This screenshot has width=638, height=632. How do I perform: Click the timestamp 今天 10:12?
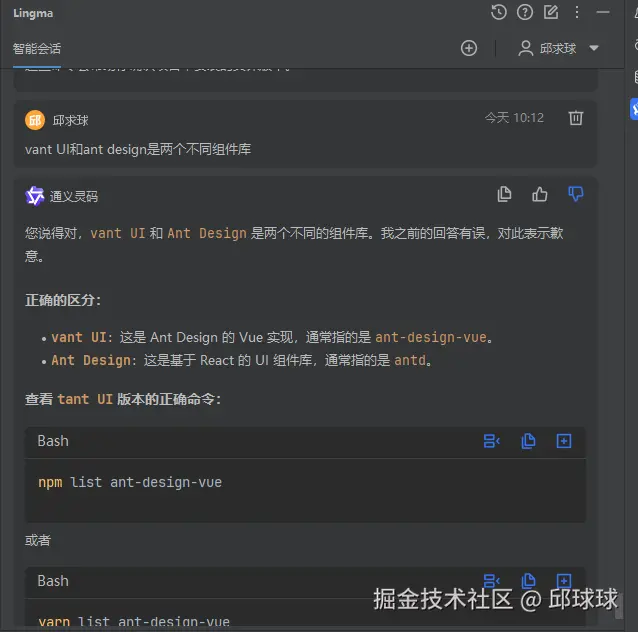(x=514, y=118)
